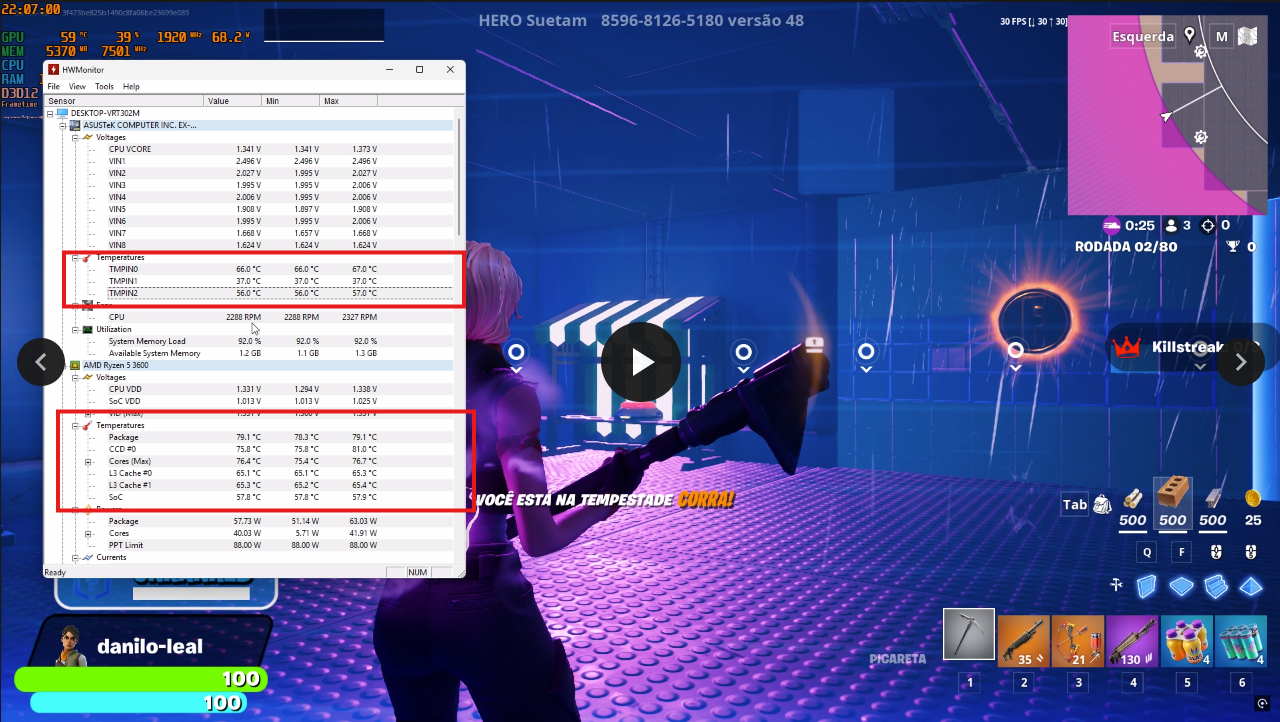Click the folded map icon beside M

[x=1247, y=37]
